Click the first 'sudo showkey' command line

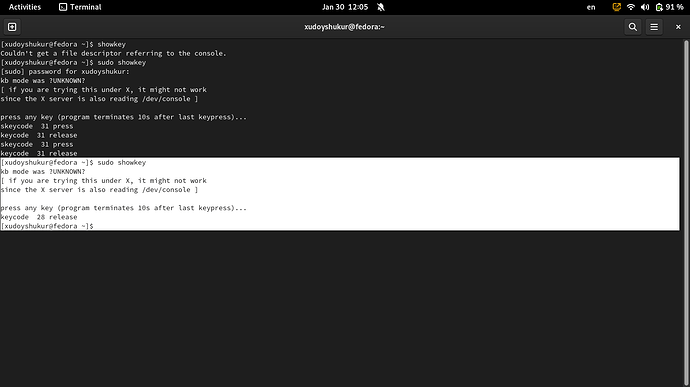73,63
